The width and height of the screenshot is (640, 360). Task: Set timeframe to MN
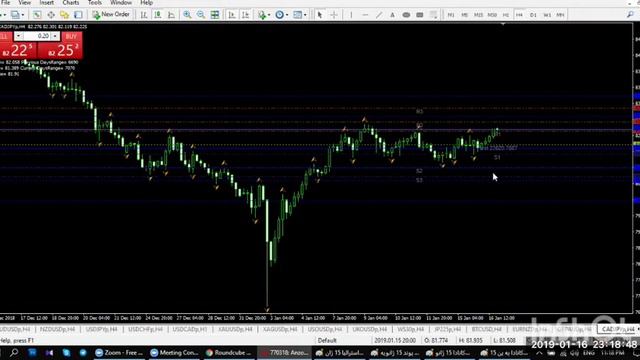coord(560,15)
